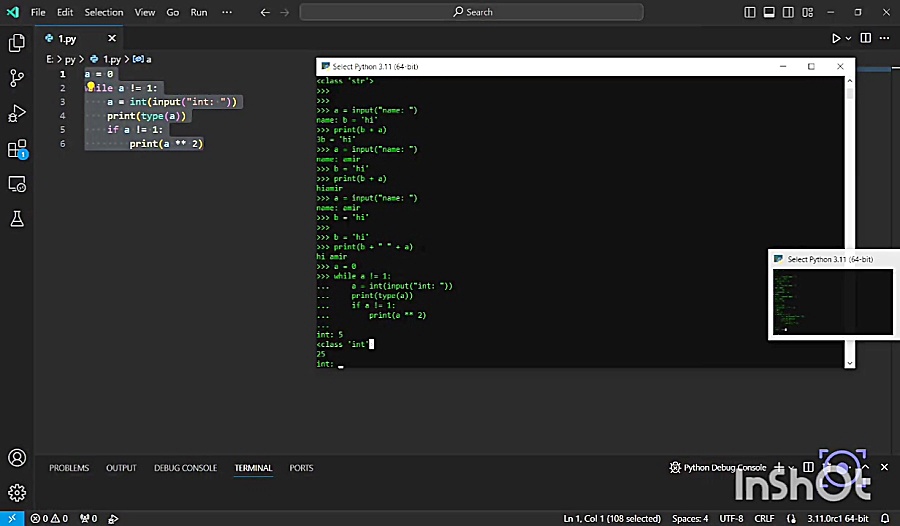The height and width of the screenshot is (526, 900).
Task: Select Python interpreter 3.11.0rc1 64-bit status
Action: click(x=837, y=519)
